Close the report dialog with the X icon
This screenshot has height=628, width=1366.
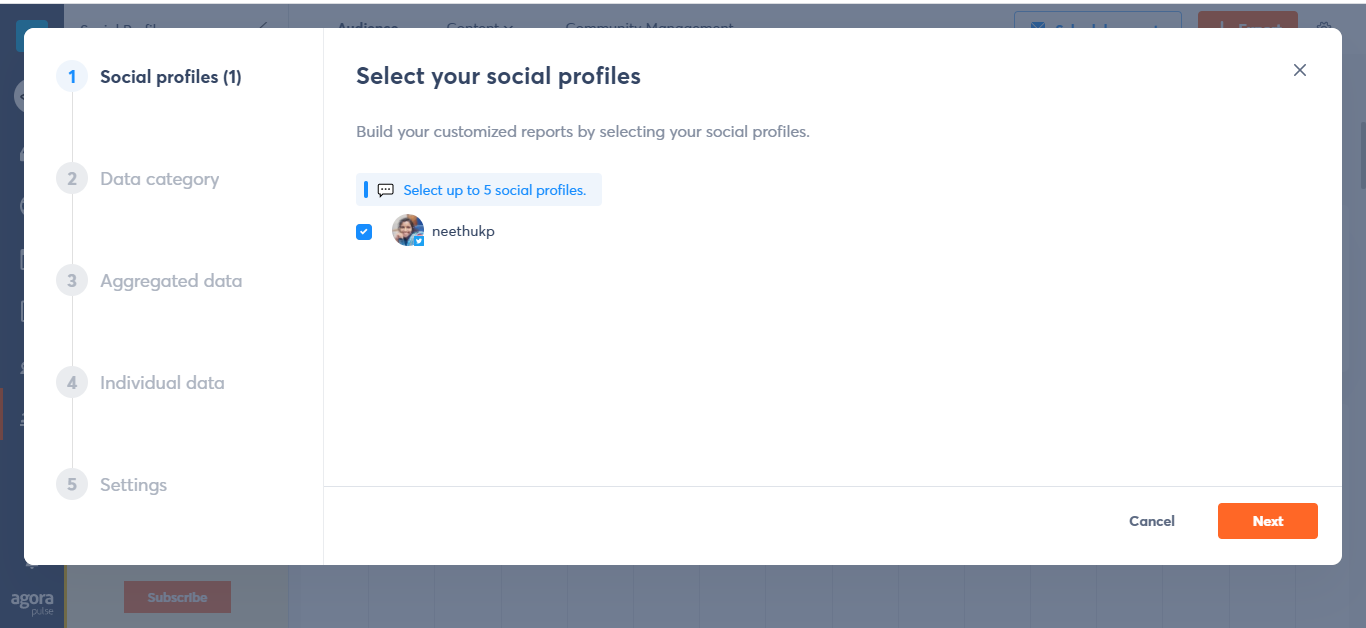[x=1300, y=70]
